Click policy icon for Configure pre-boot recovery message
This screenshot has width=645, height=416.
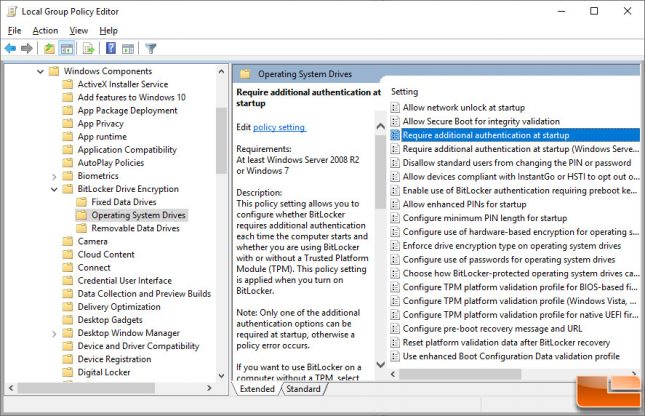click(x=395, y=329)
